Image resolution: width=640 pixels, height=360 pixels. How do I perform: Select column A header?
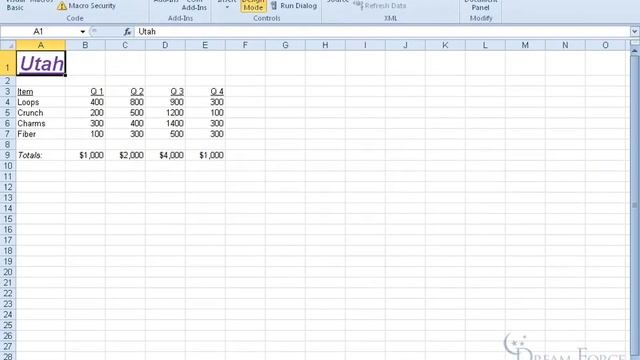pyautogui.click(x=41, y=45)
